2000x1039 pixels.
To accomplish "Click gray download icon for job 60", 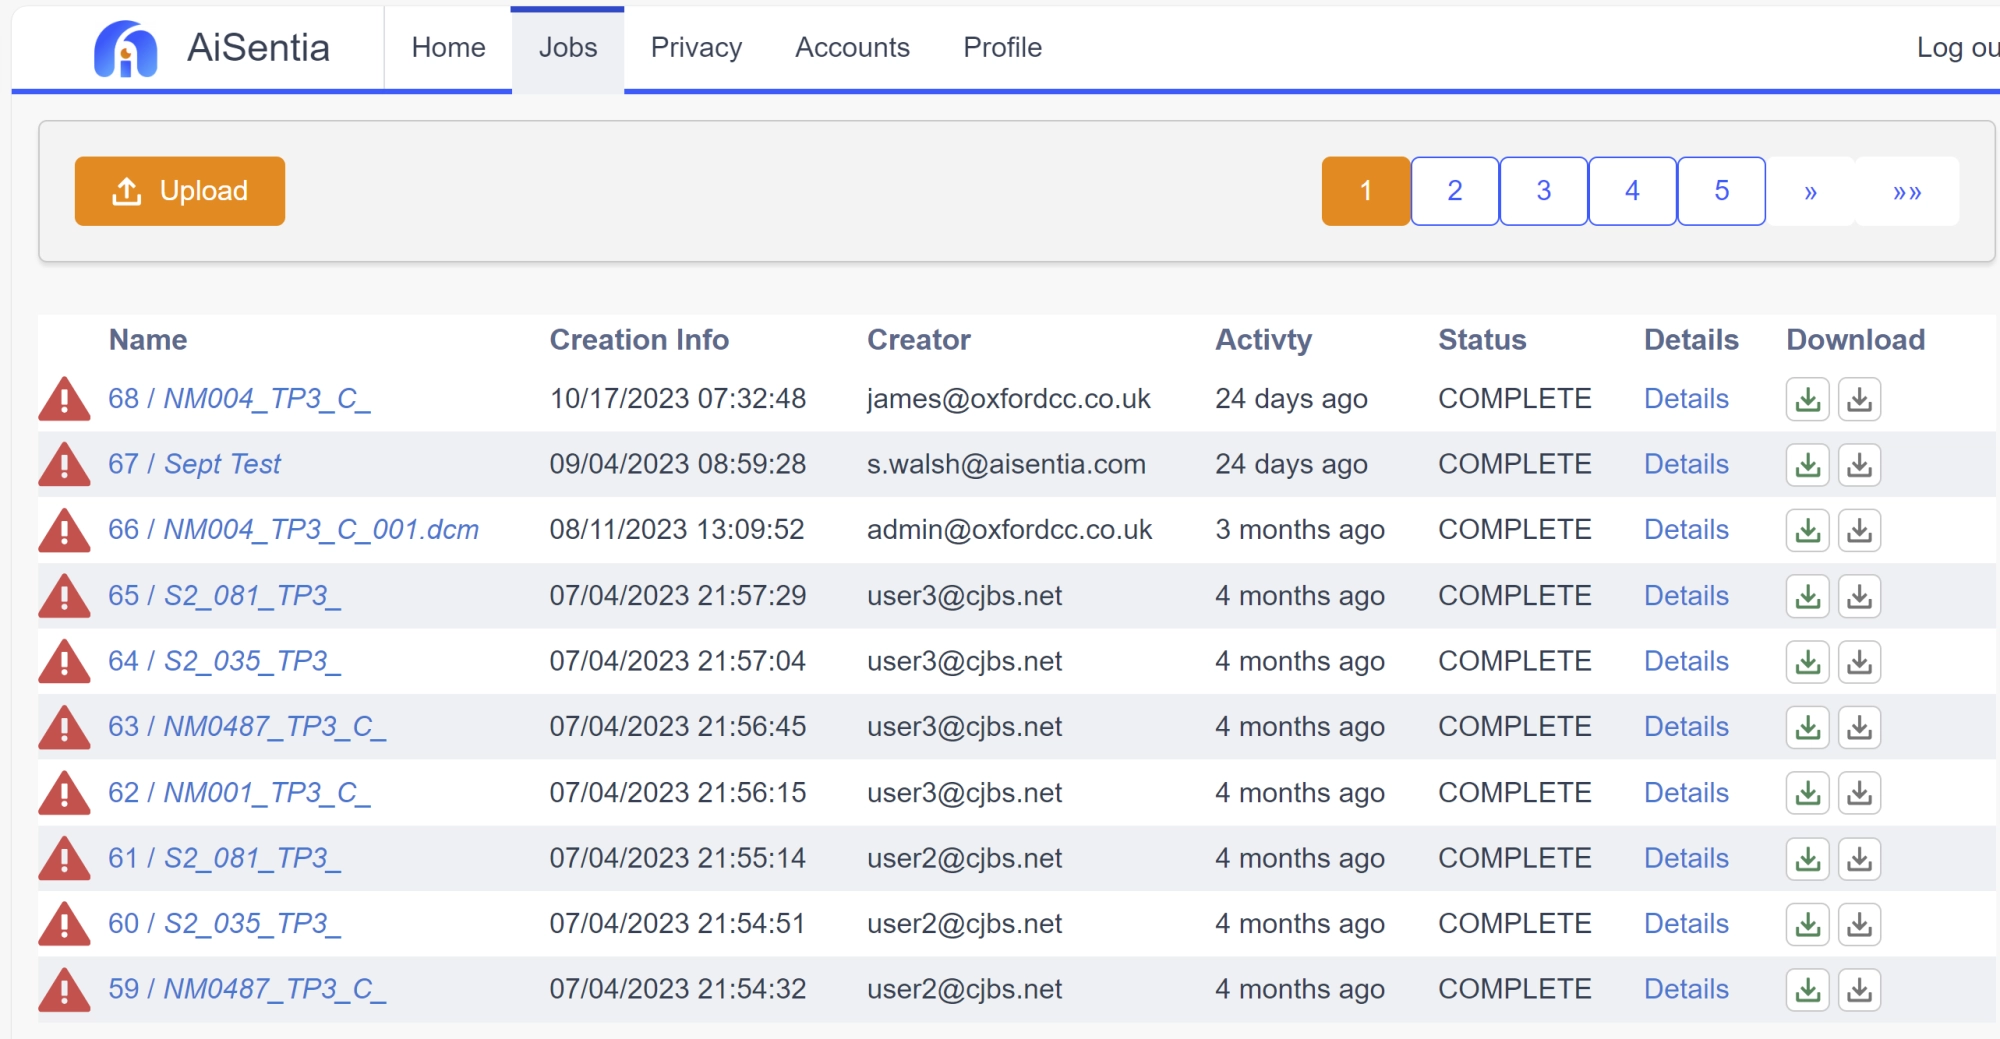I will (x=1859, y=924).
